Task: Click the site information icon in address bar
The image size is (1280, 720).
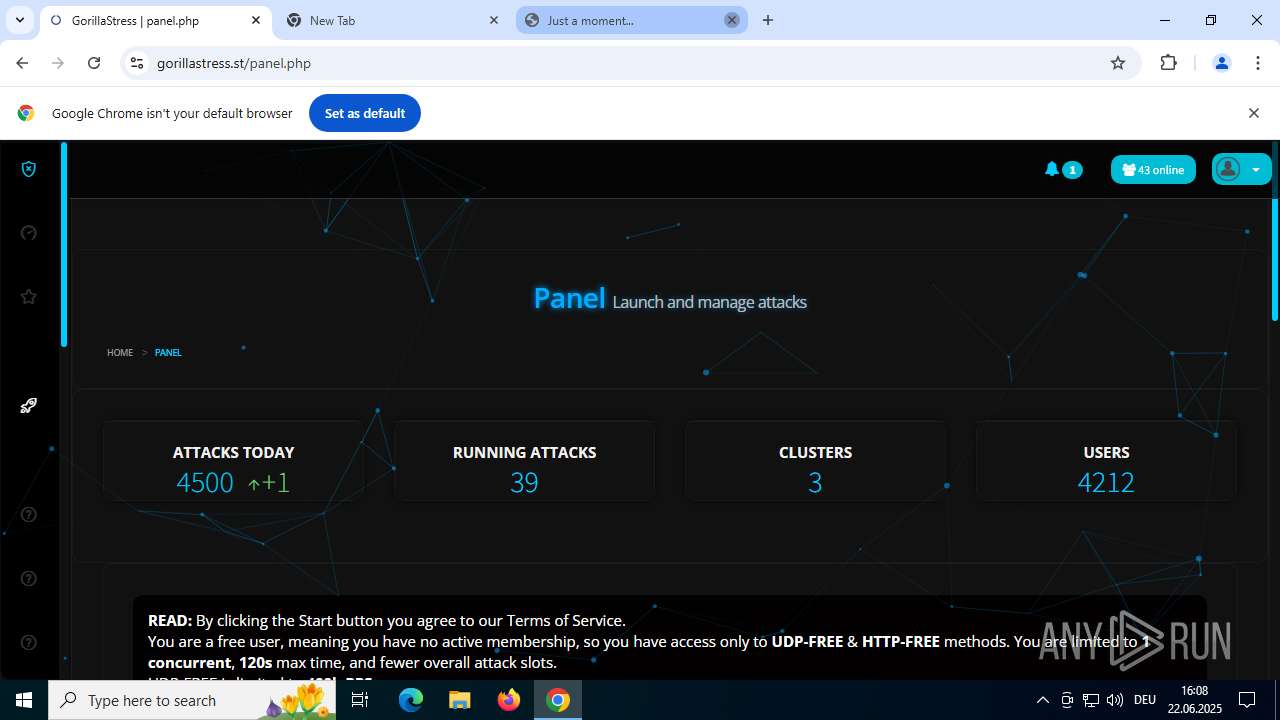Action: (x=137, y=63)
